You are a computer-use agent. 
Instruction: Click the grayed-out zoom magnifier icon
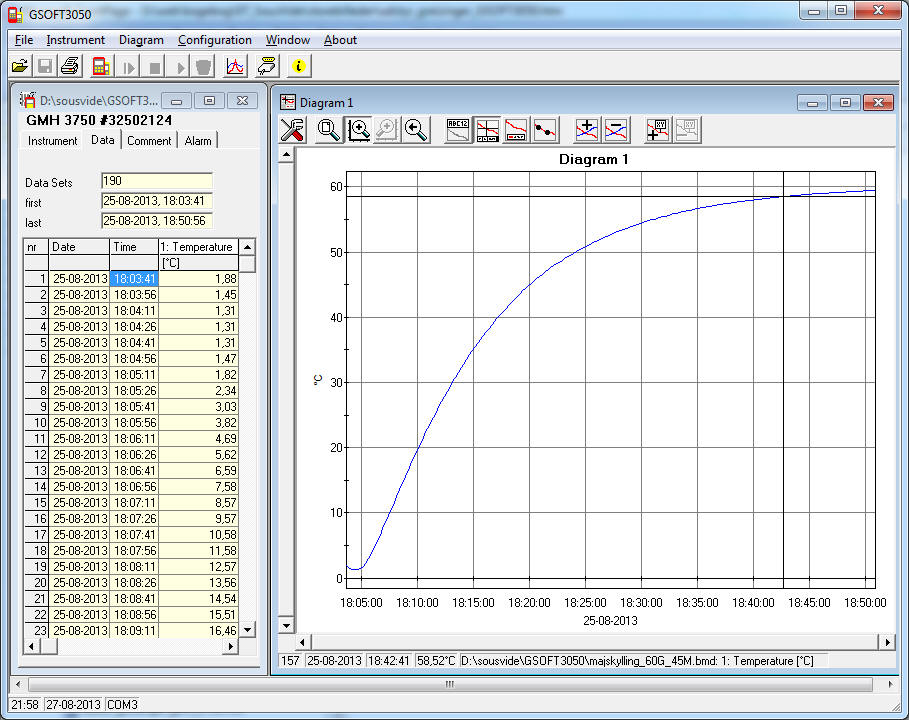coord(386,130)
